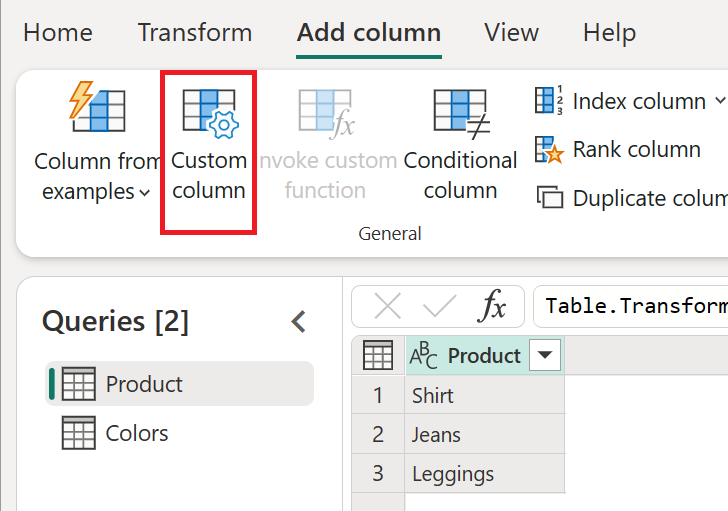The height and width of the screenshot is (511, 728).
Task: Confirm formula with the checkmark
Action: point(439,307)
